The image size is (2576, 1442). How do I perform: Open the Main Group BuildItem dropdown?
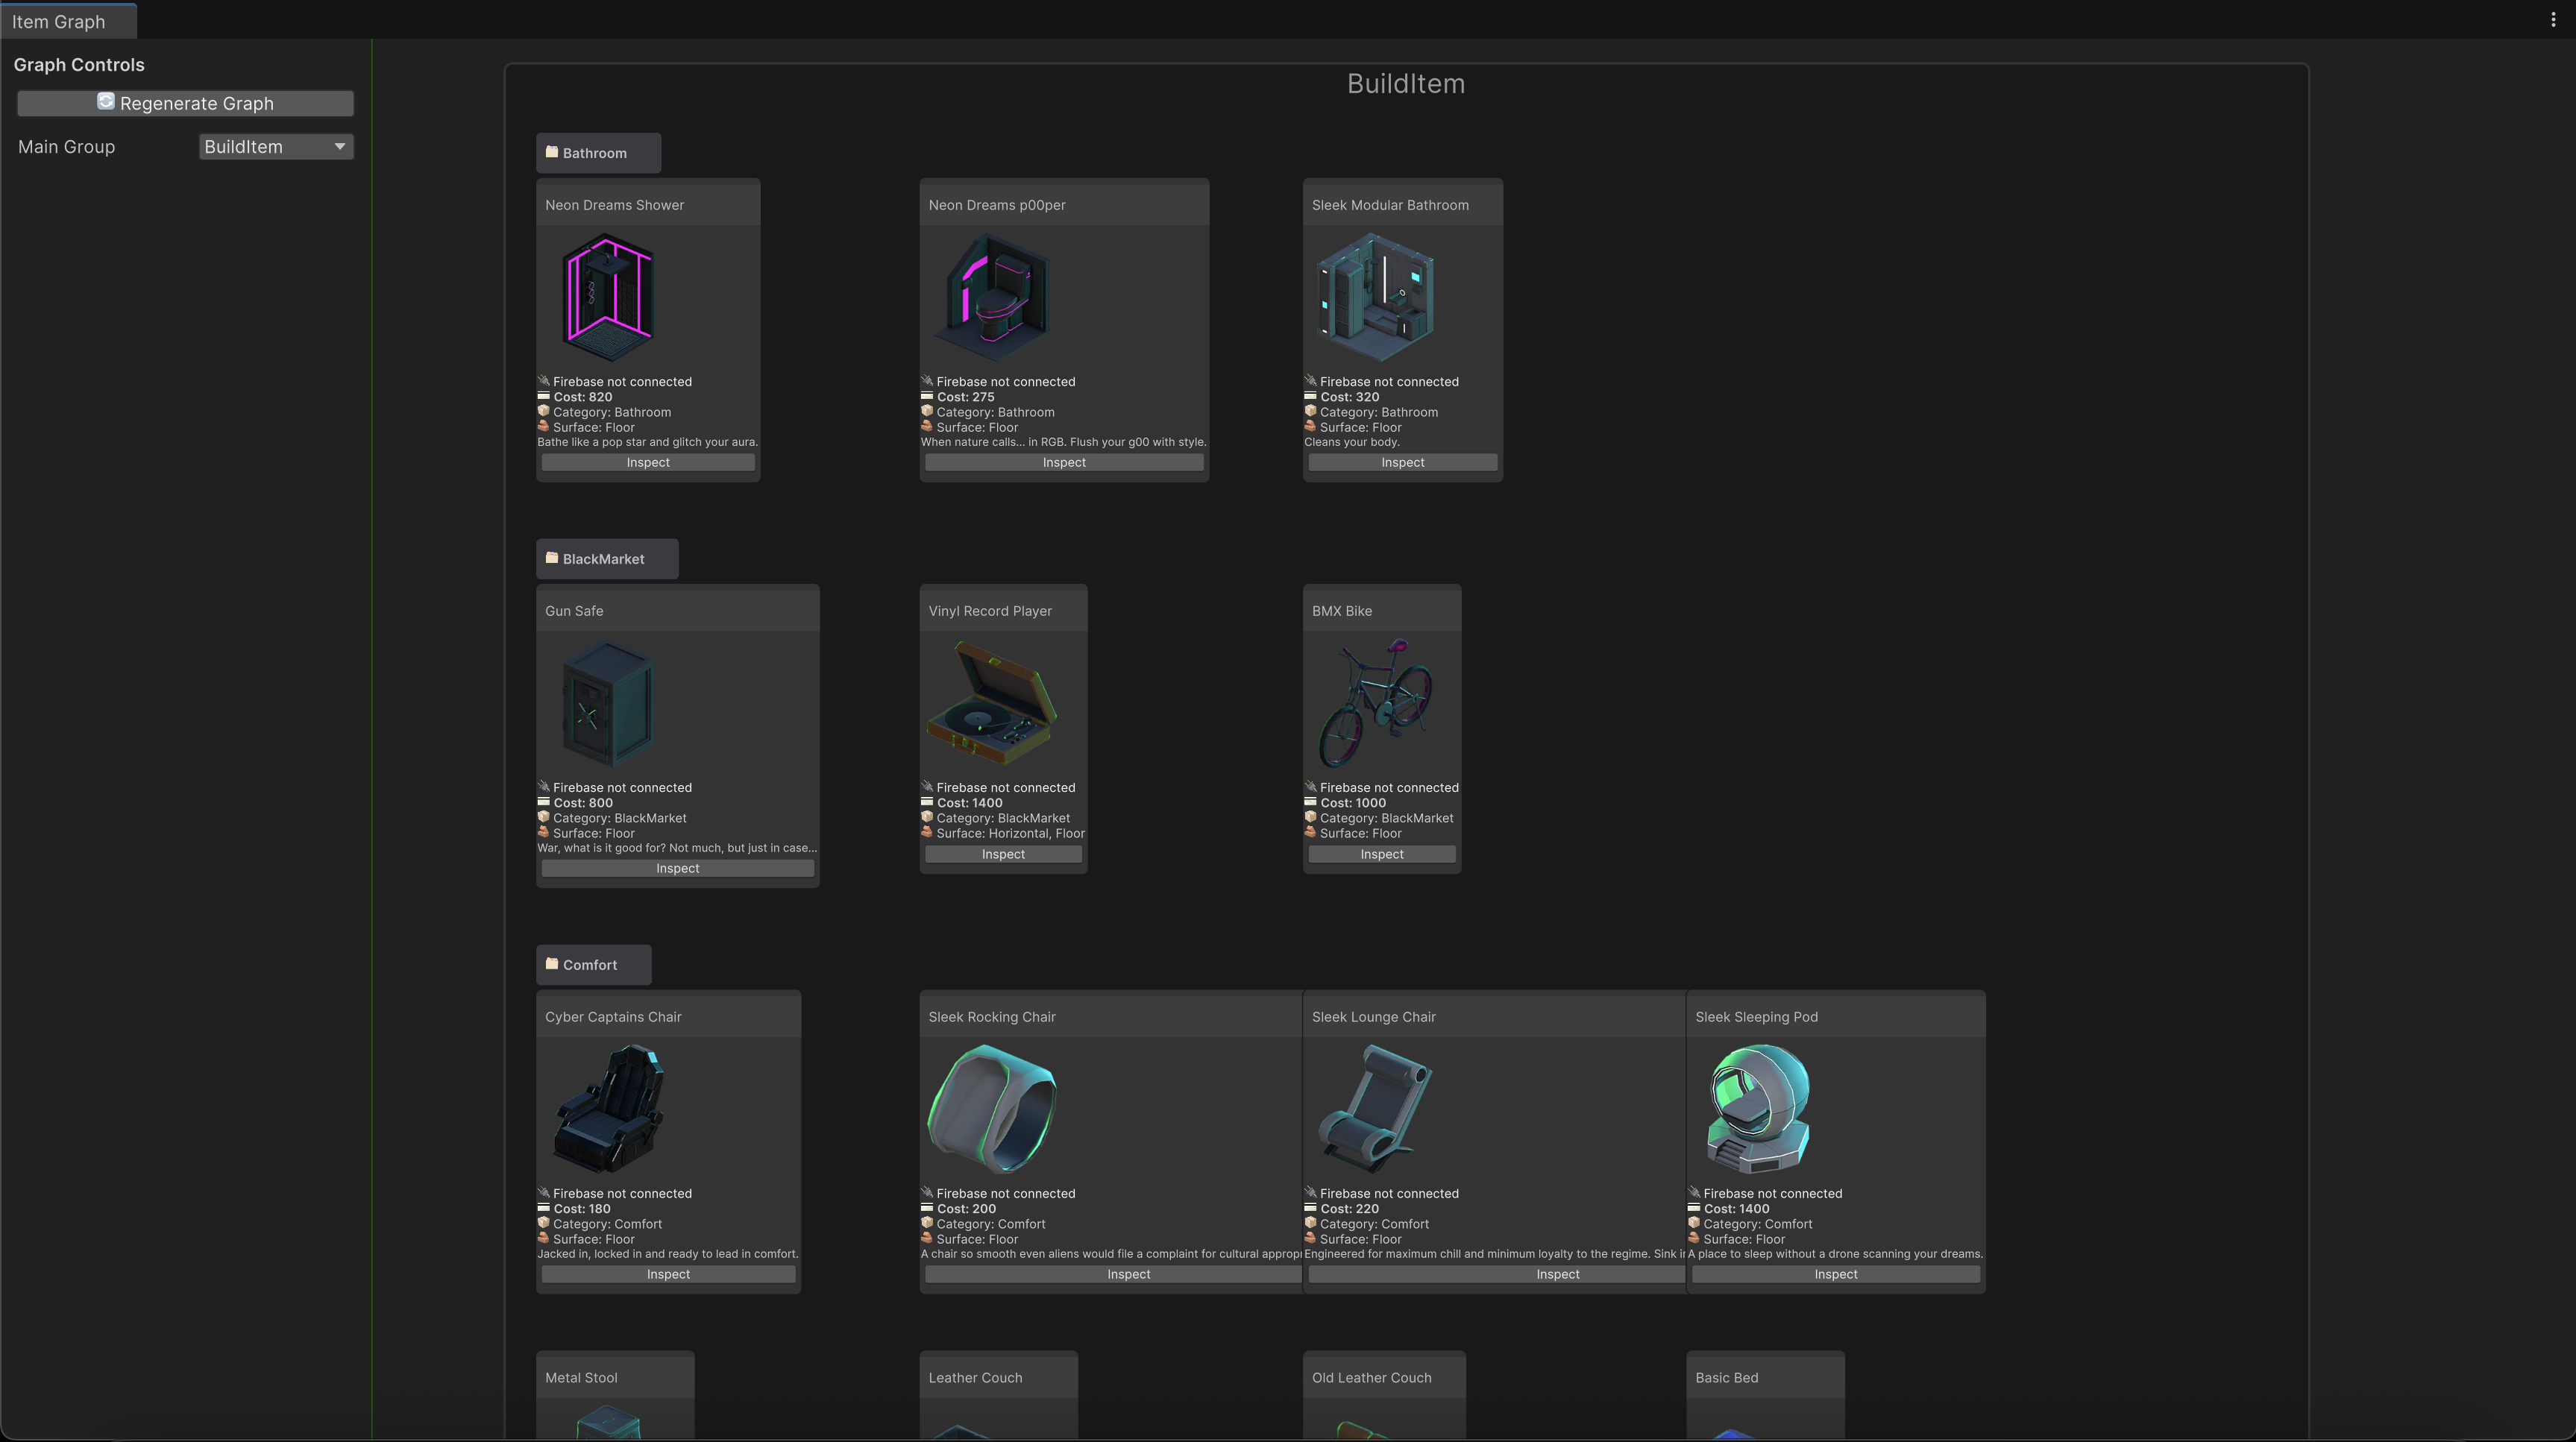click(x=275, y=146)
